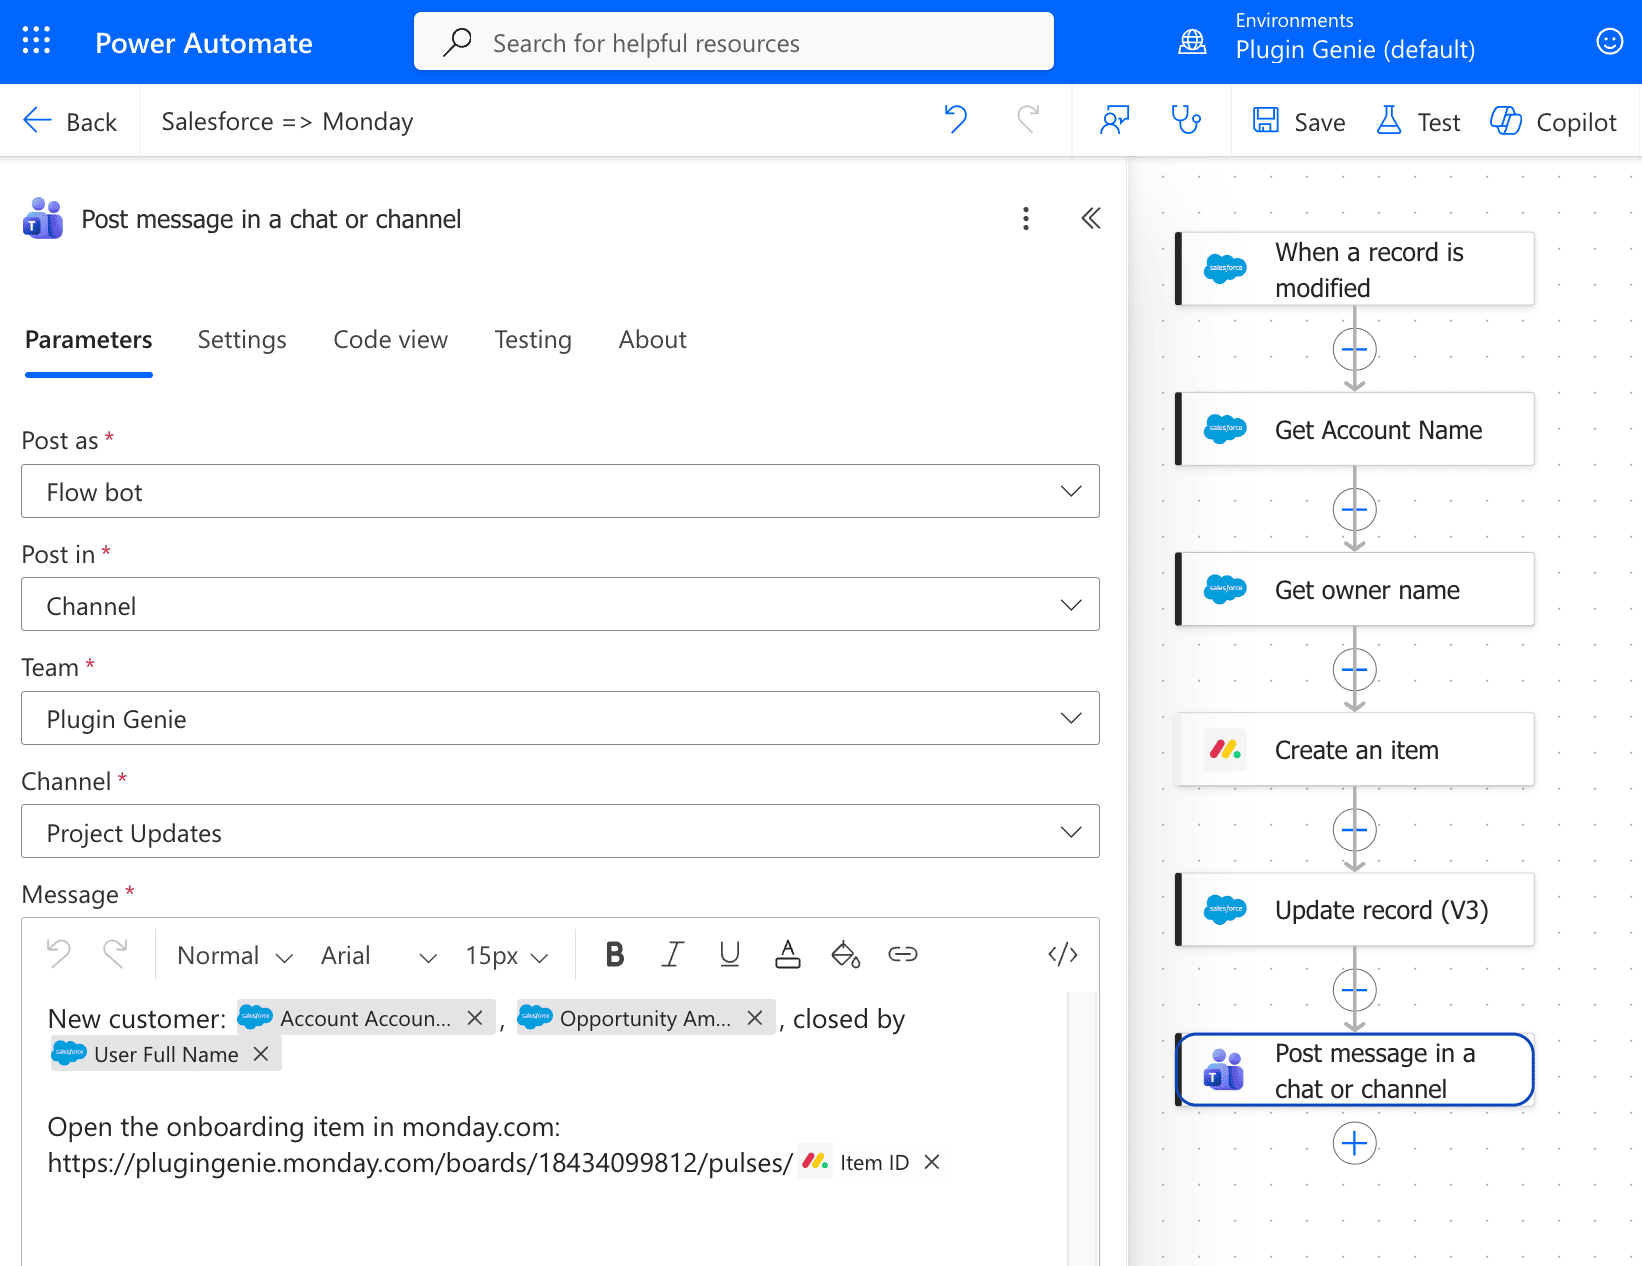
Task: Open the Environments globe icon
Action: pyautogui.click(x=1192, y=42)
